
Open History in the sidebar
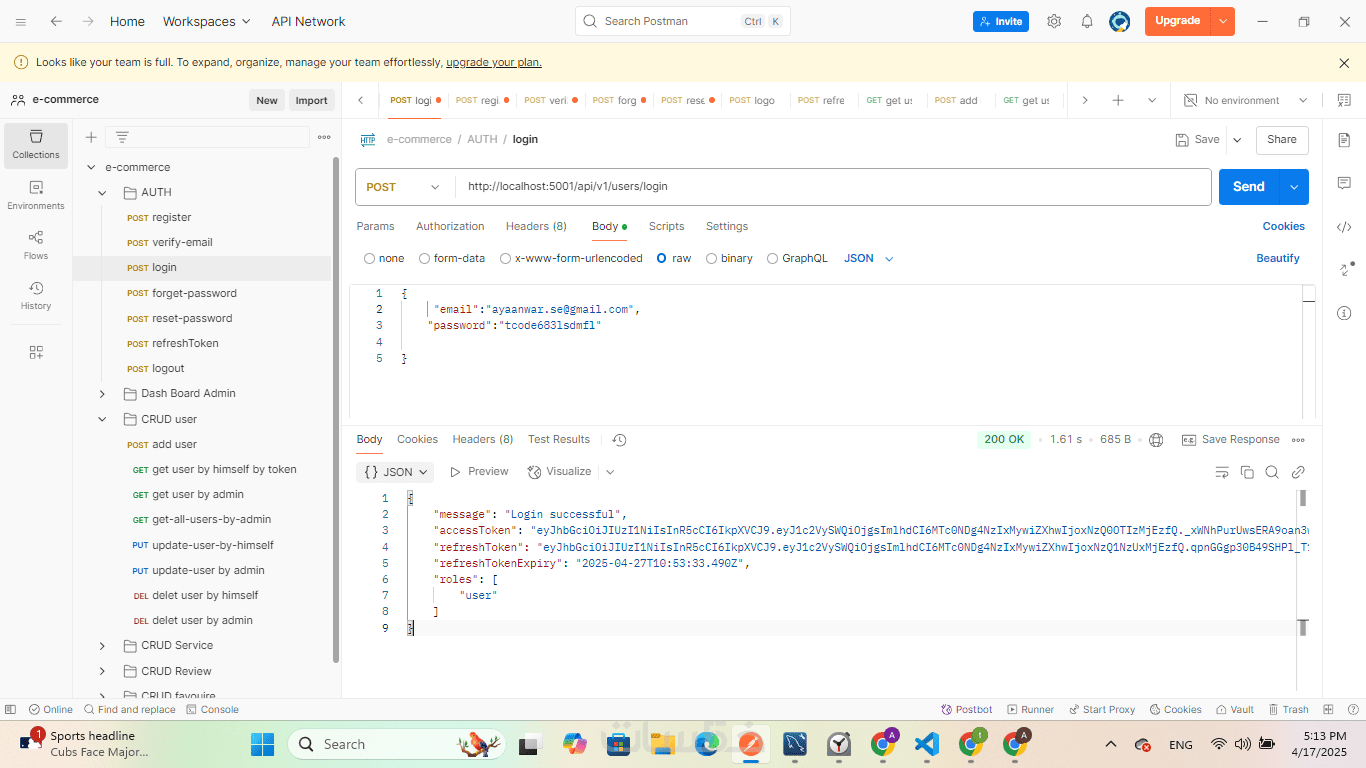click(36, 295)
